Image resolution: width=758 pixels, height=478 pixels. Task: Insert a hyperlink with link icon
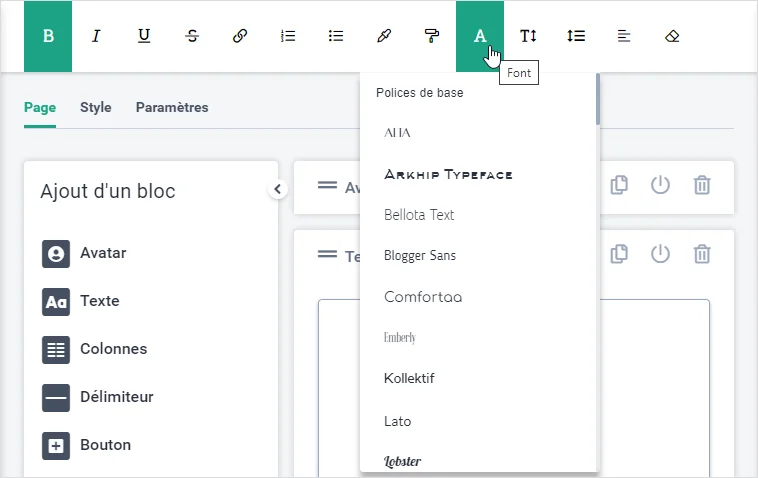tap(240, 36)
